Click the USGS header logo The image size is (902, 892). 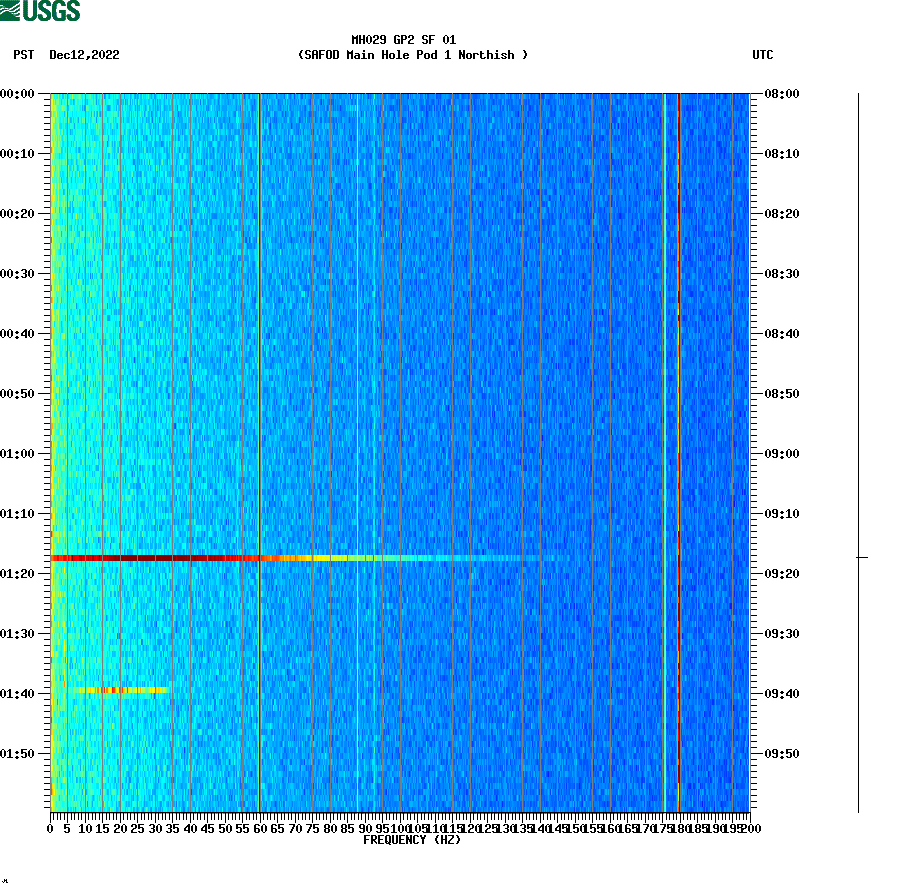click(x=40, y=10)
